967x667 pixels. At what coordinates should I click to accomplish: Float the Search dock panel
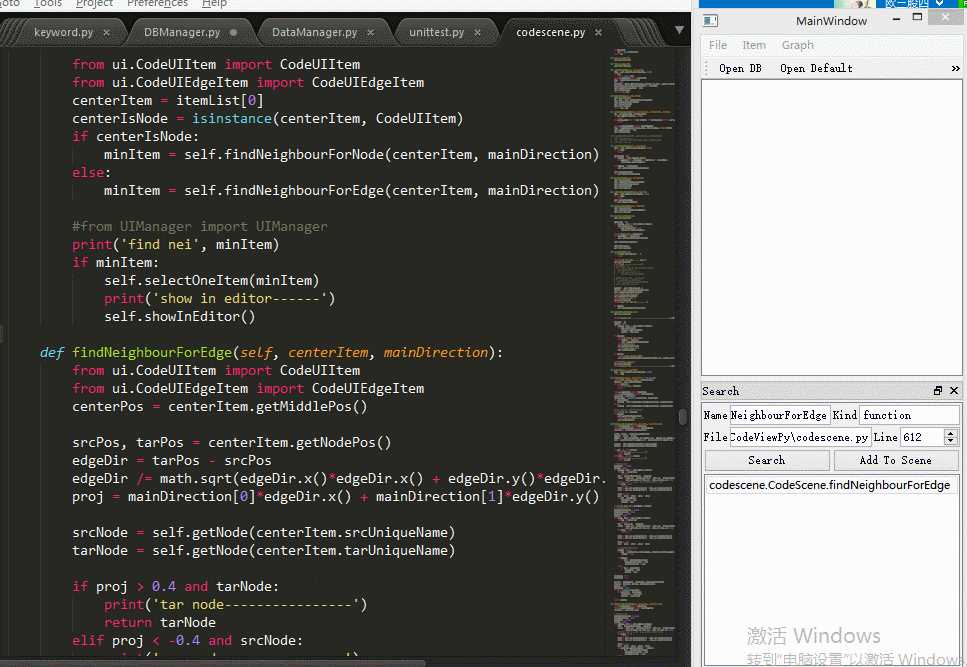(x=938, y=390)
